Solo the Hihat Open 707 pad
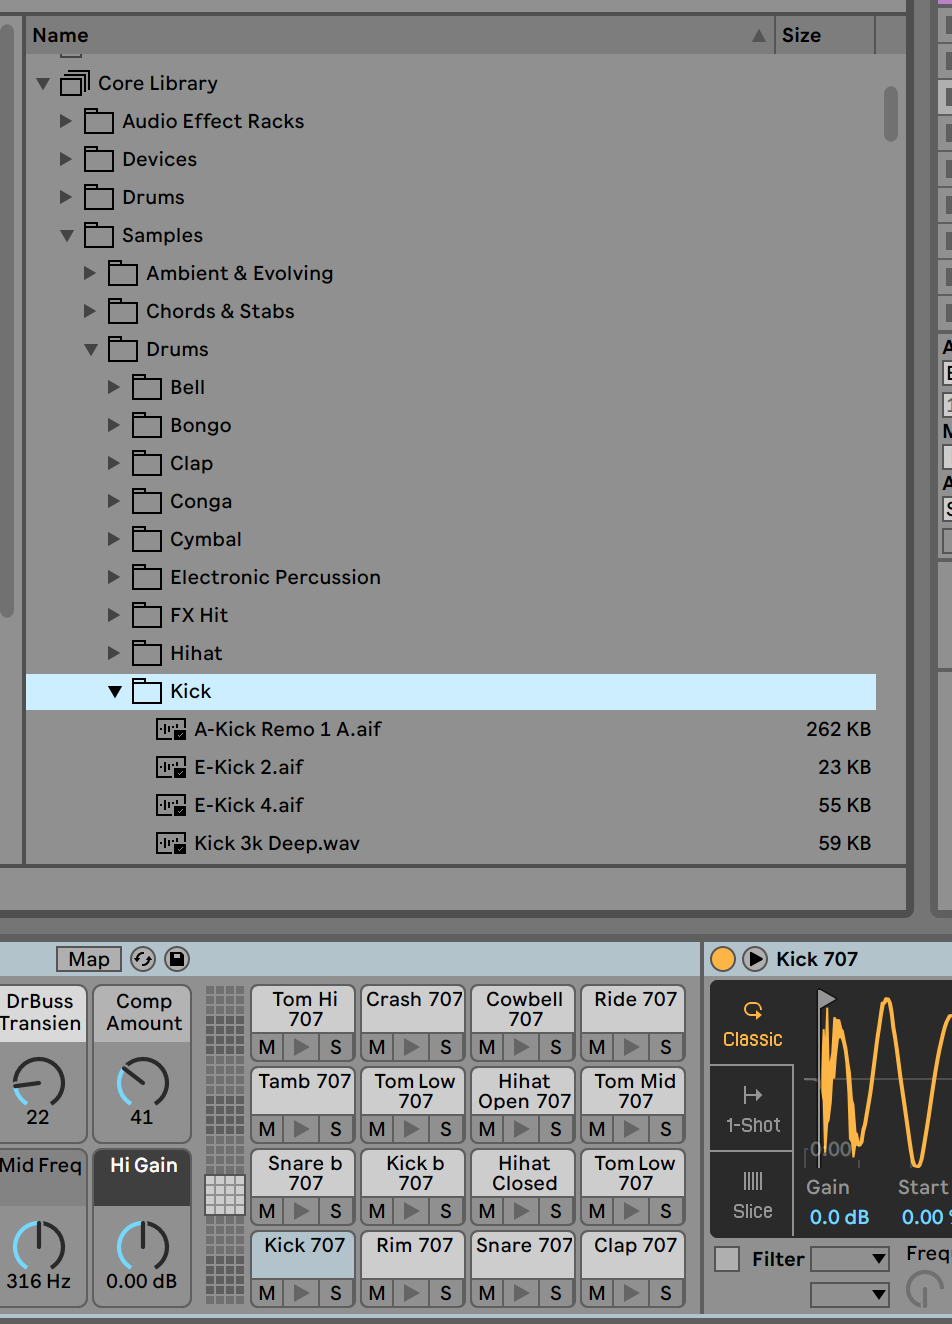This screenshot has height=1324, width=952. [556, 1129]
